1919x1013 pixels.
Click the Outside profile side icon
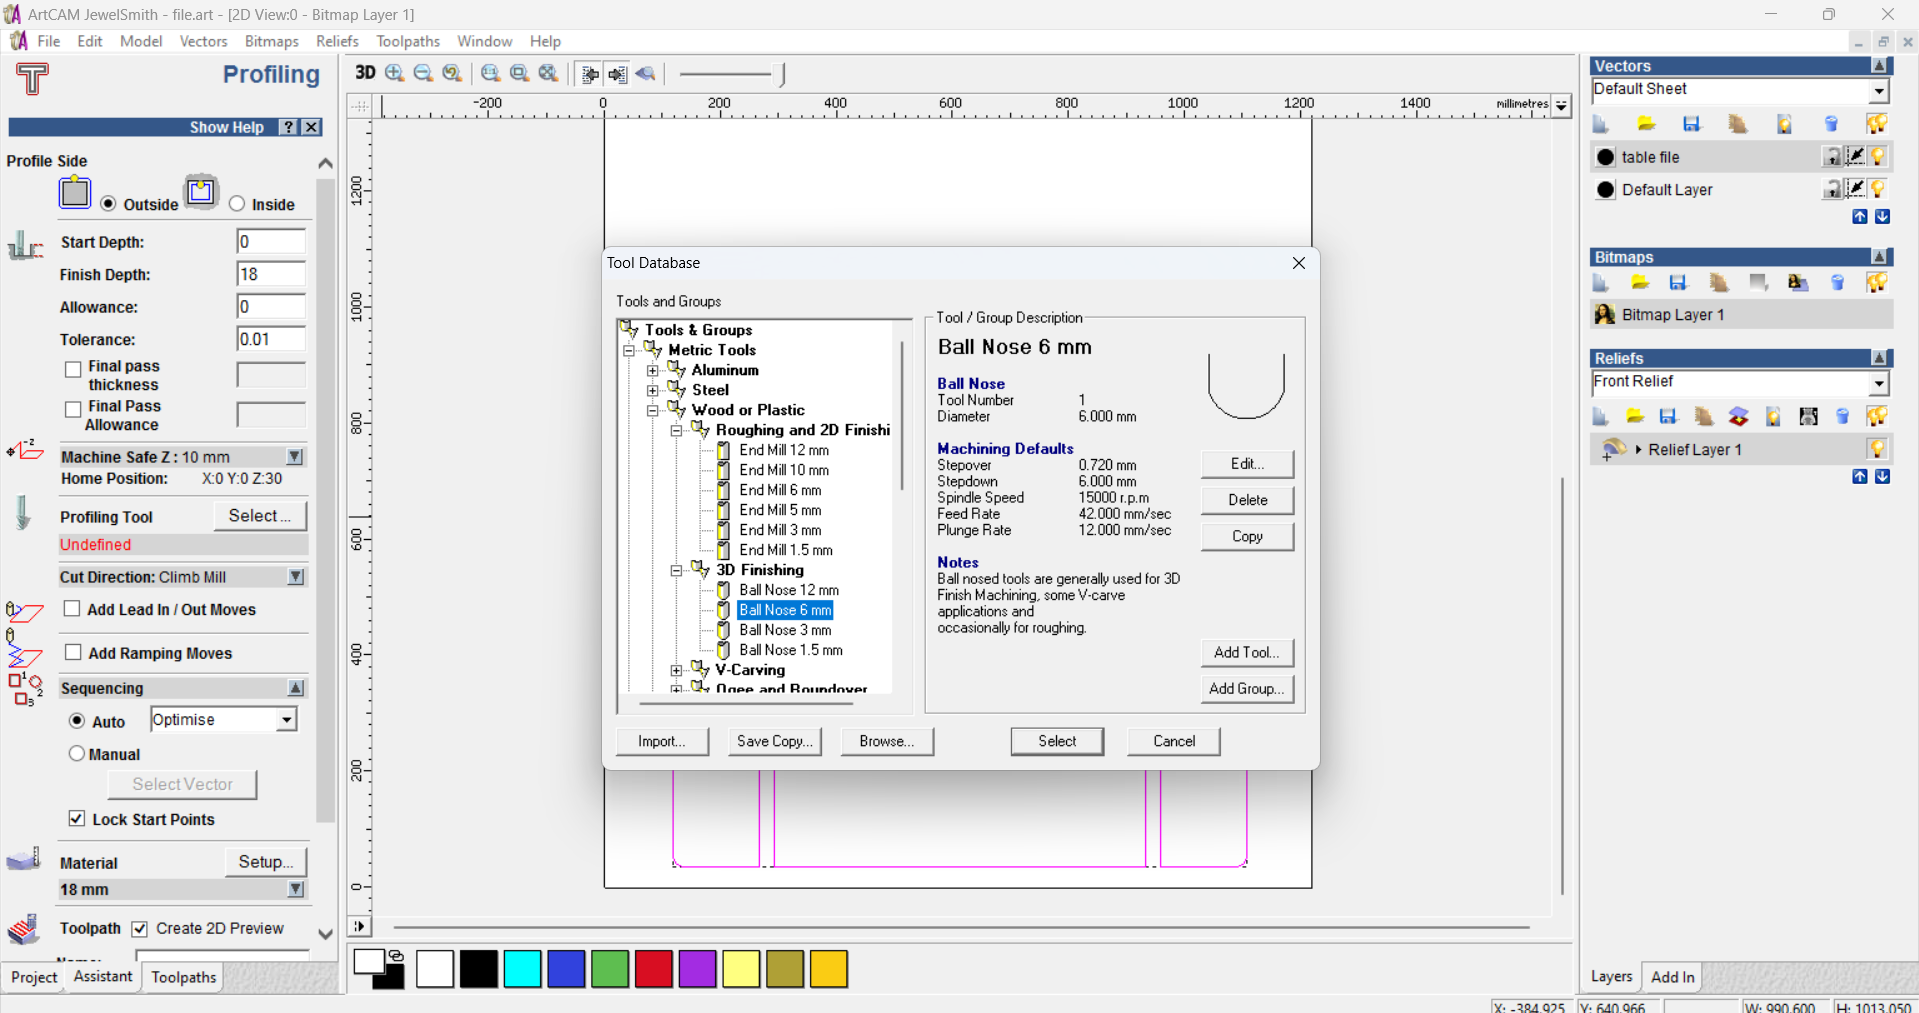[x=75, y=192]
